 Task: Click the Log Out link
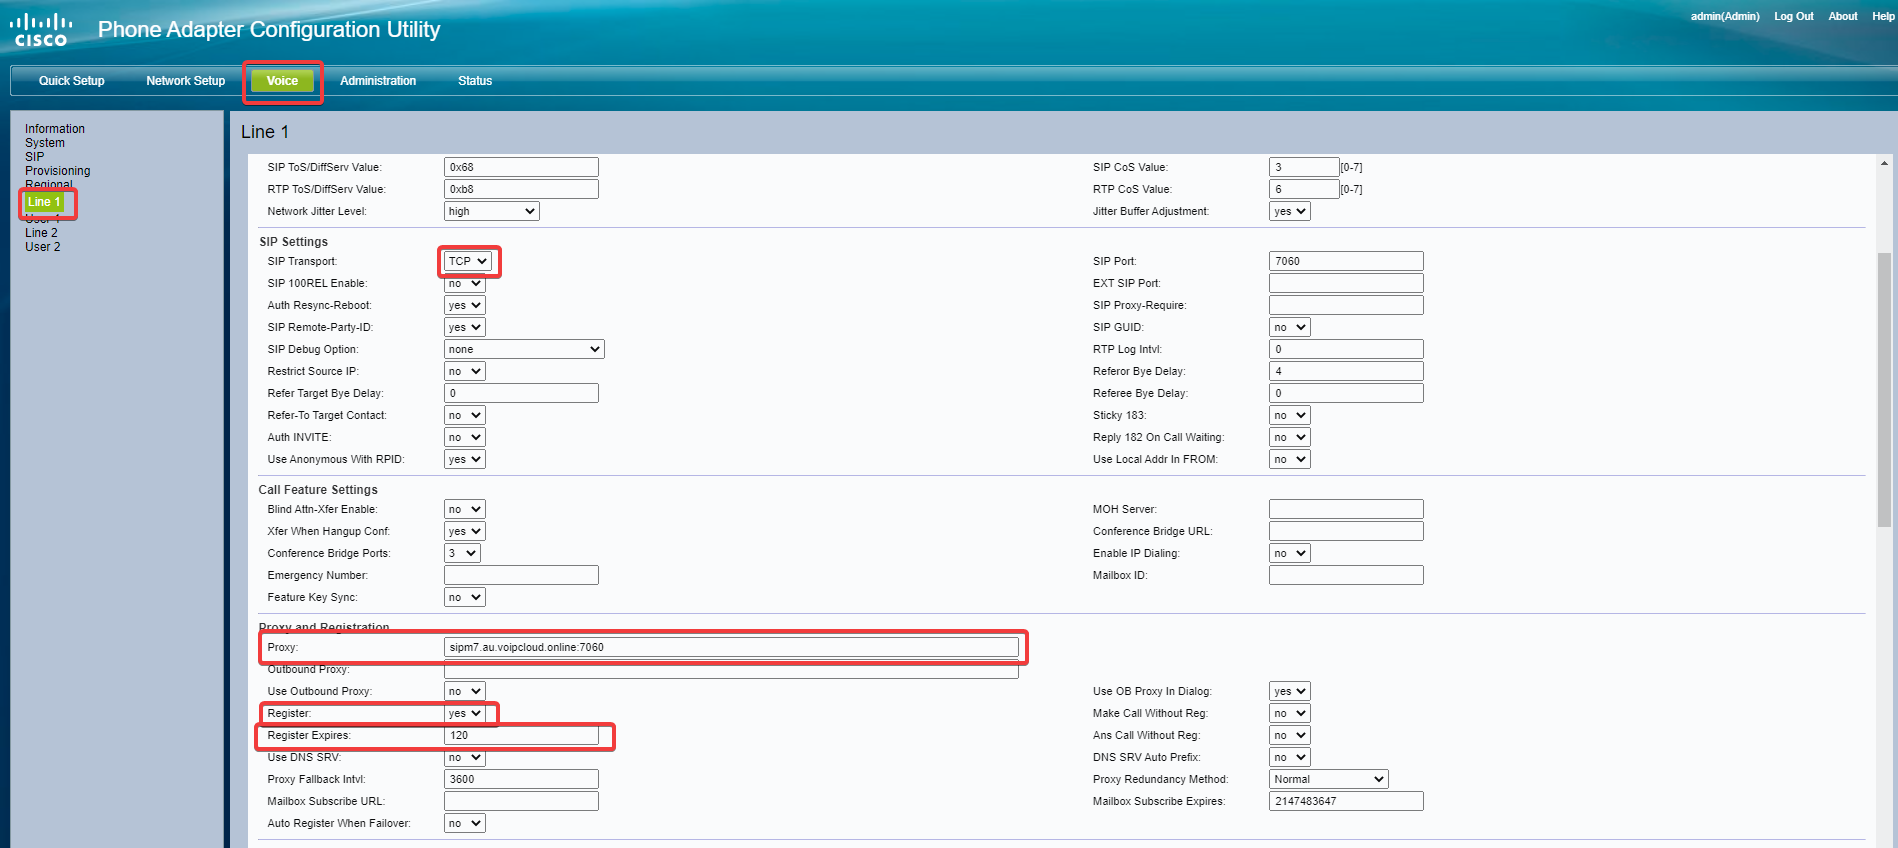(1794, 16)
